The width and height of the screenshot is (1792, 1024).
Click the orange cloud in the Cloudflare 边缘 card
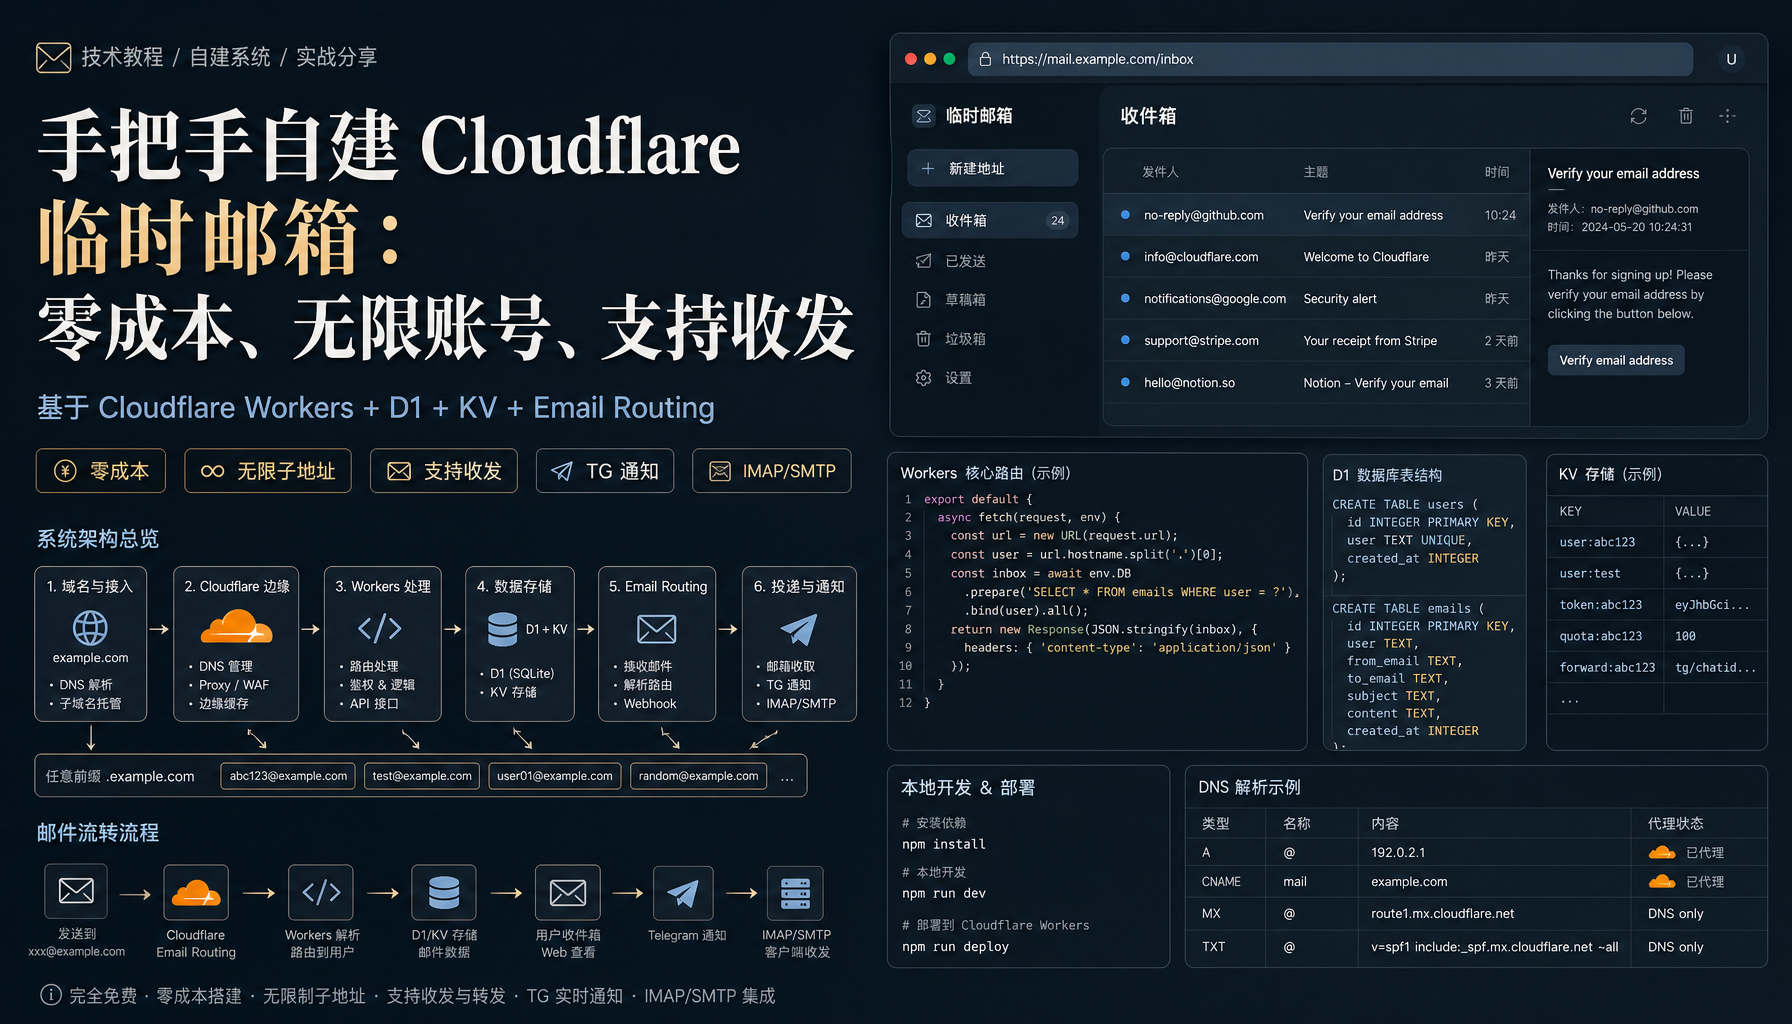click(236, 627)
